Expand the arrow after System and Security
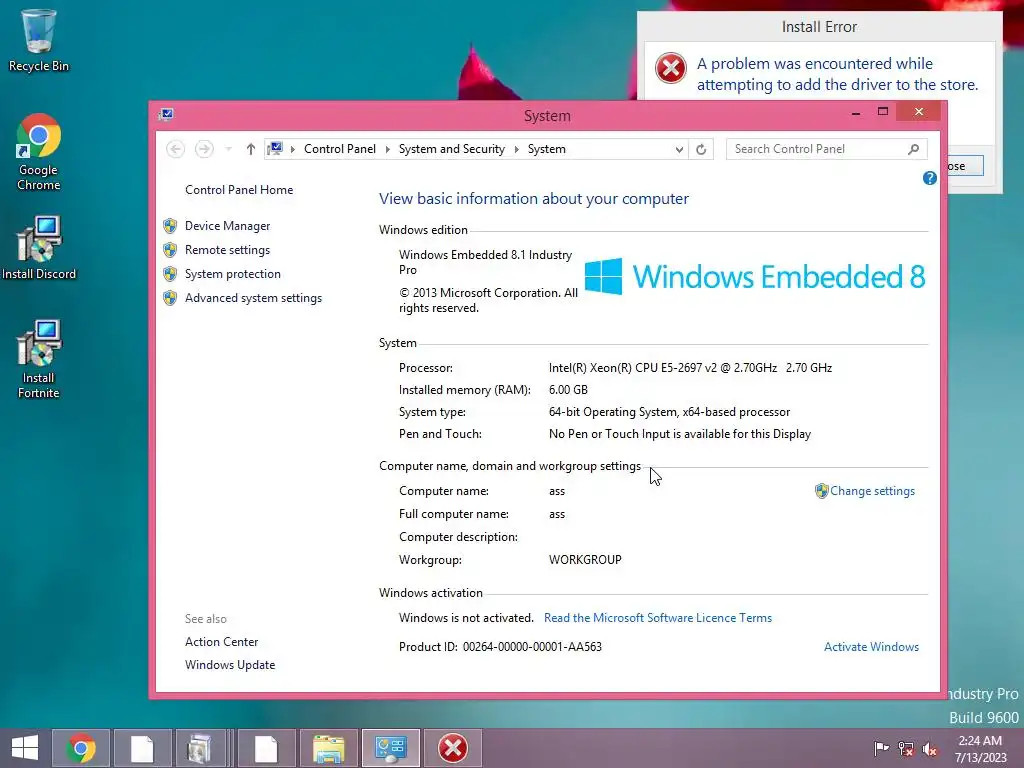 click(516, 149)
